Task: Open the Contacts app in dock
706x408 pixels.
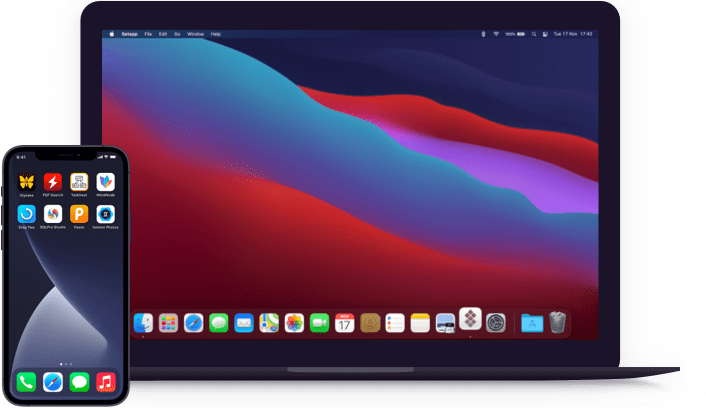Action: coord(370,323)
